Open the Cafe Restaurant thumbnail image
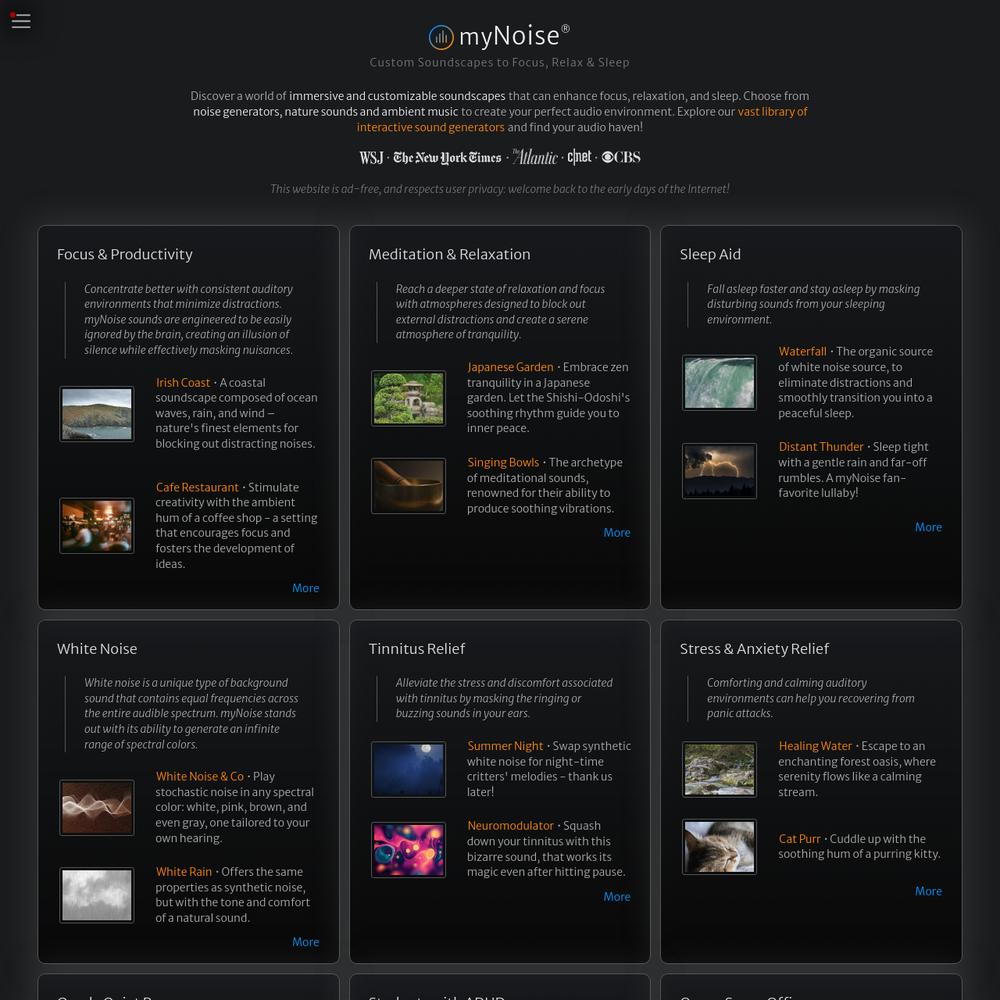Viewport: 1000px width, 1000px height. (x=97, y=526)
